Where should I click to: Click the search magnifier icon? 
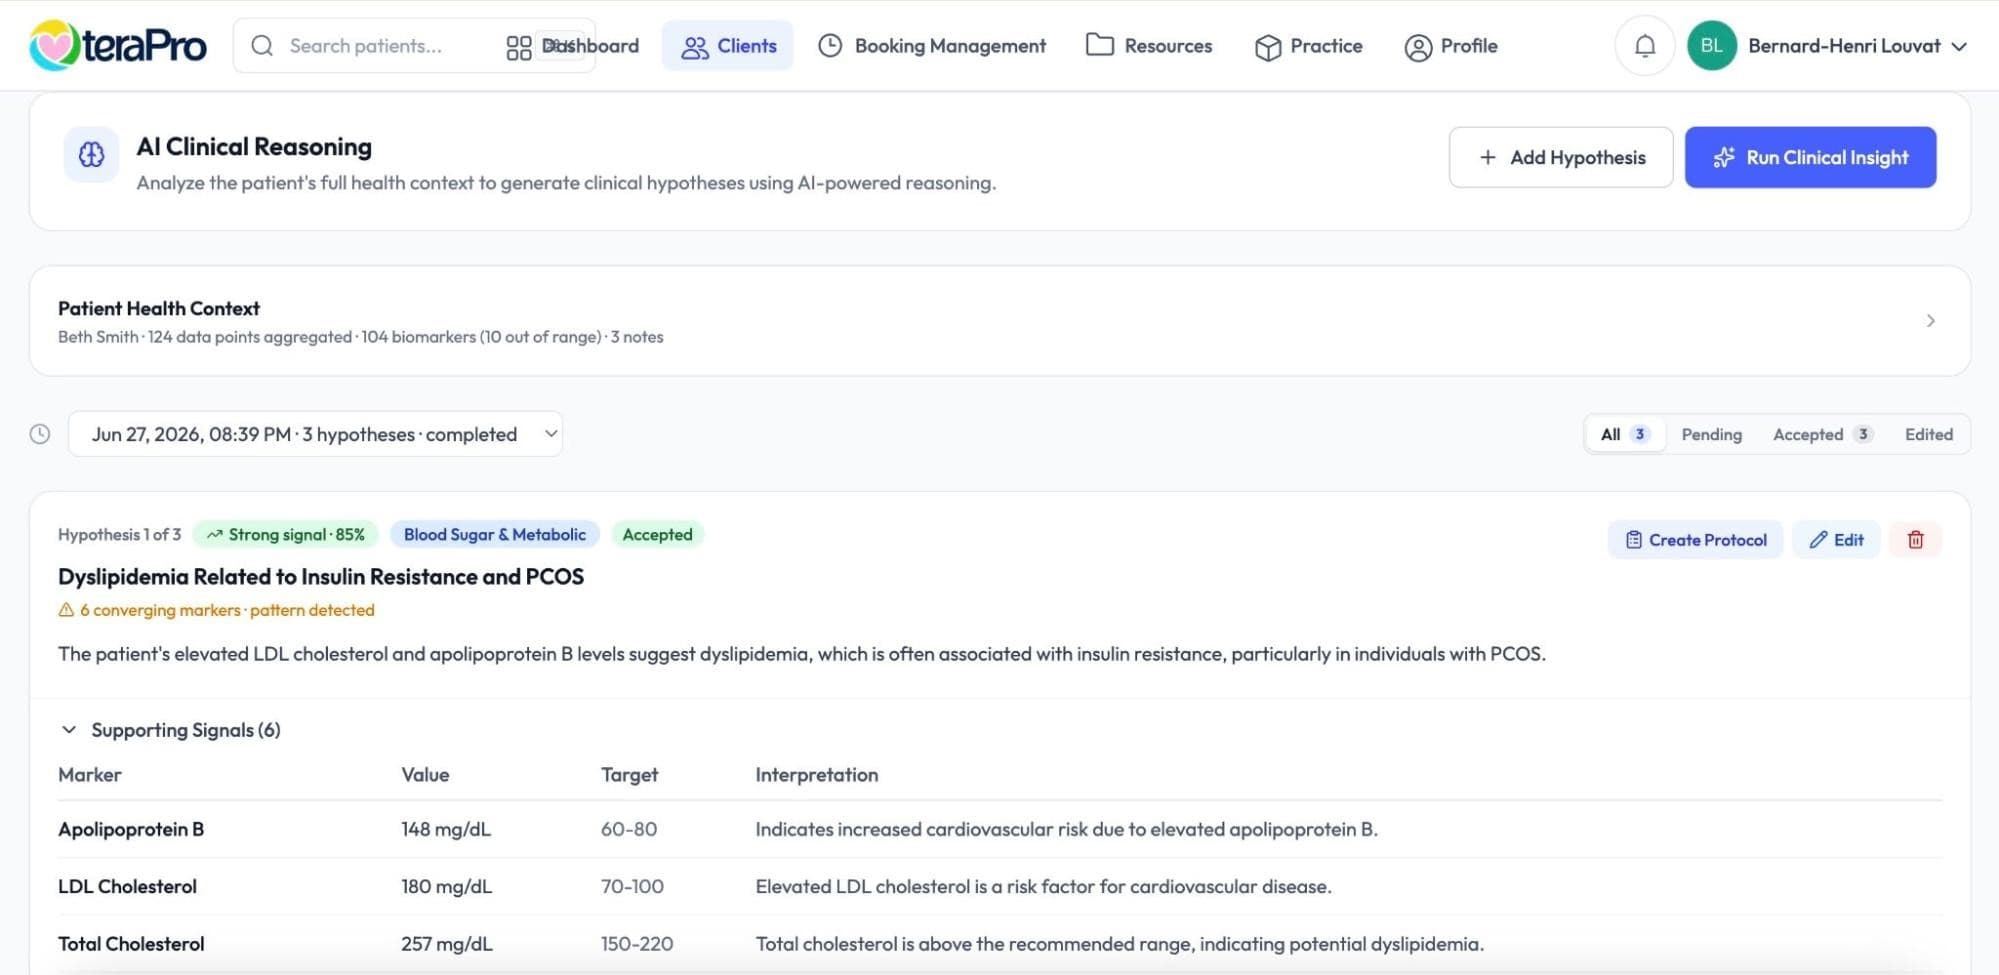[262, 46]
